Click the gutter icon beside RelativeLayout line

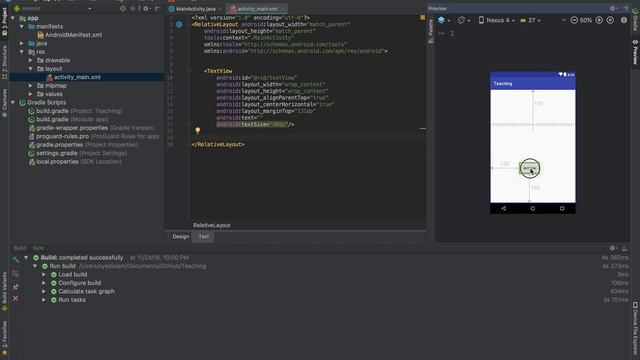tap(179, 24)
